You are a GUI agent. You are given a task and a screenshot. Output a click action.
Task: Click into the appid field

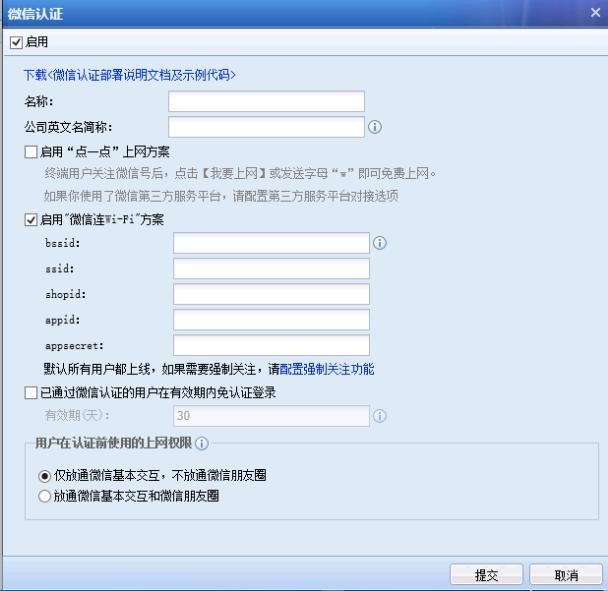point(271,320)
